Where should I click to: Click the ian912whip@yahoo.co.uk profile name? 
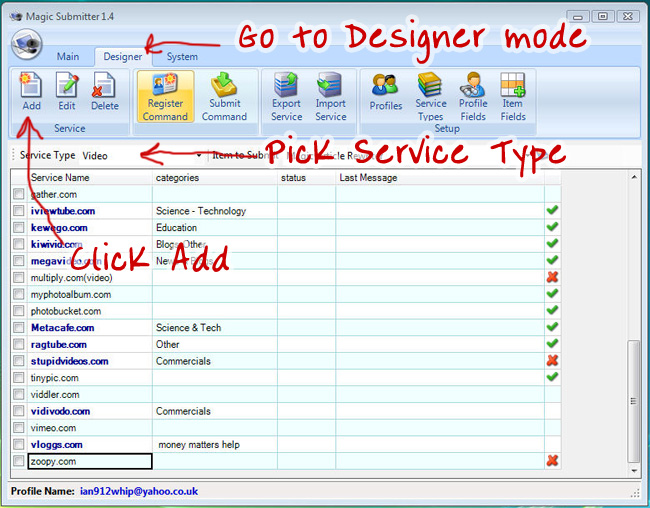click(139, 491)
